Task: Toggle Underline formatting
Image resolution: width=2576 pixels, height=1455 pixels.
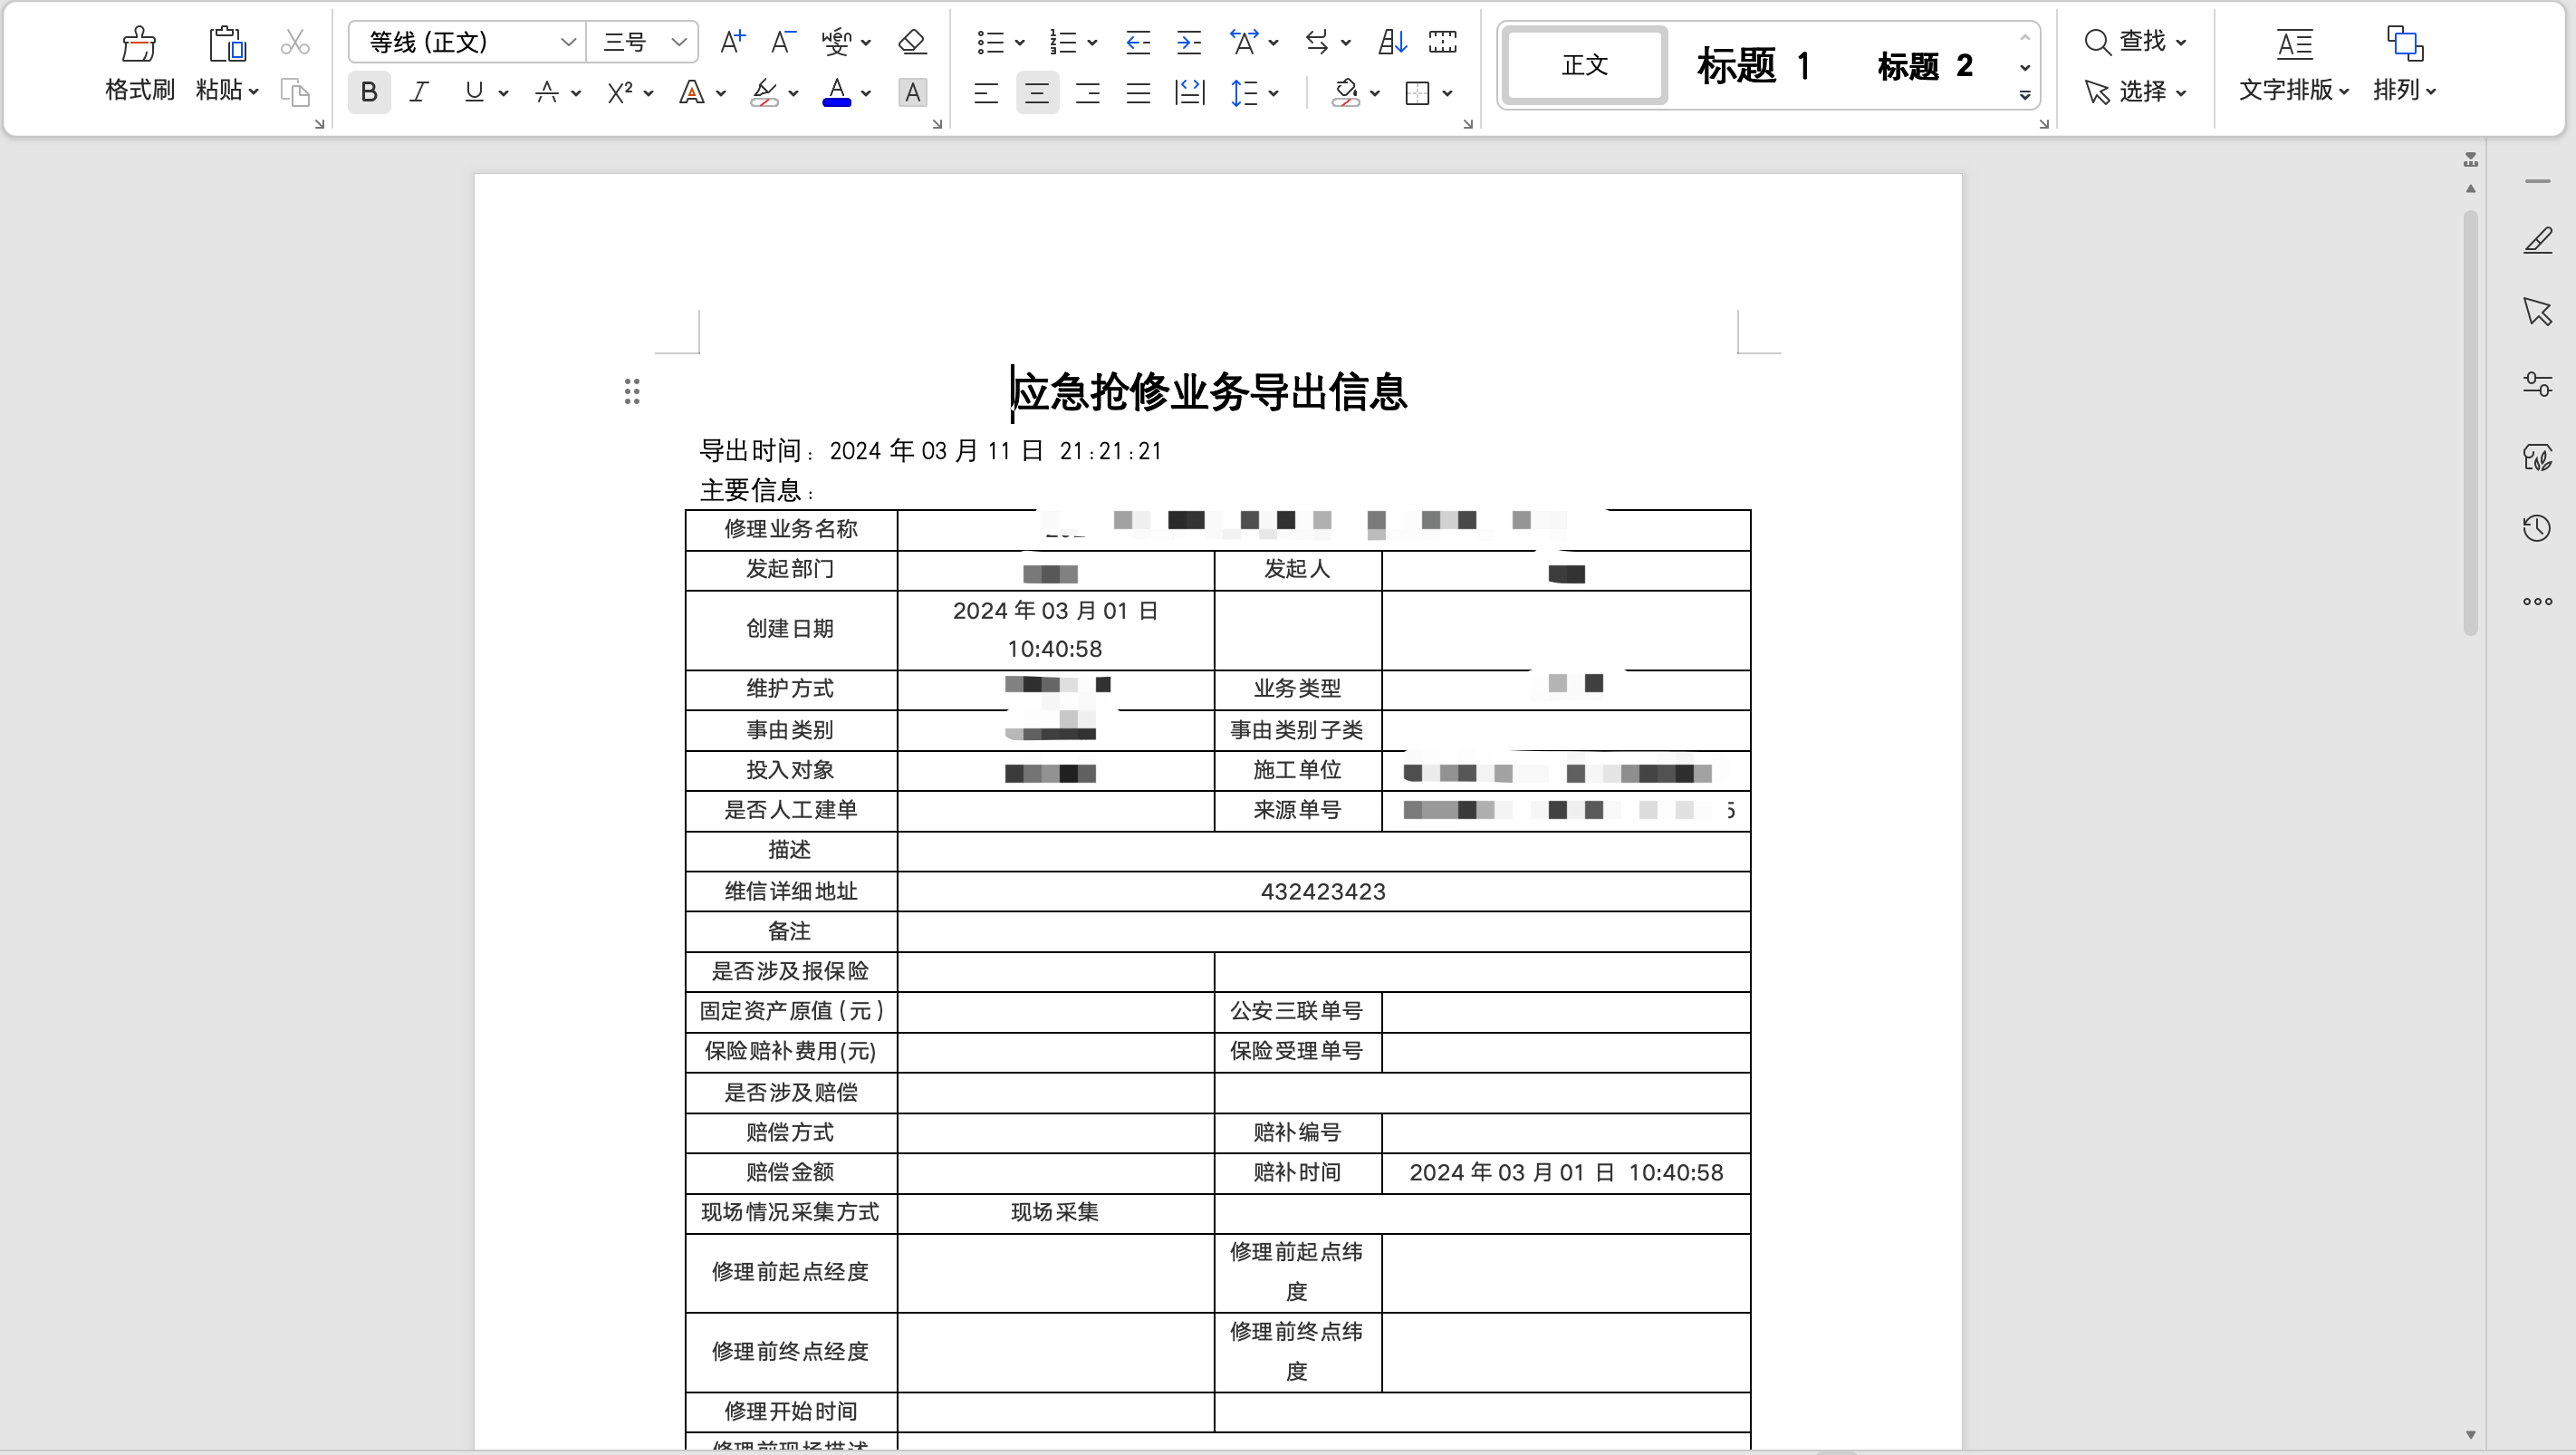Action: pyautogui.click(x=474, y=93)
